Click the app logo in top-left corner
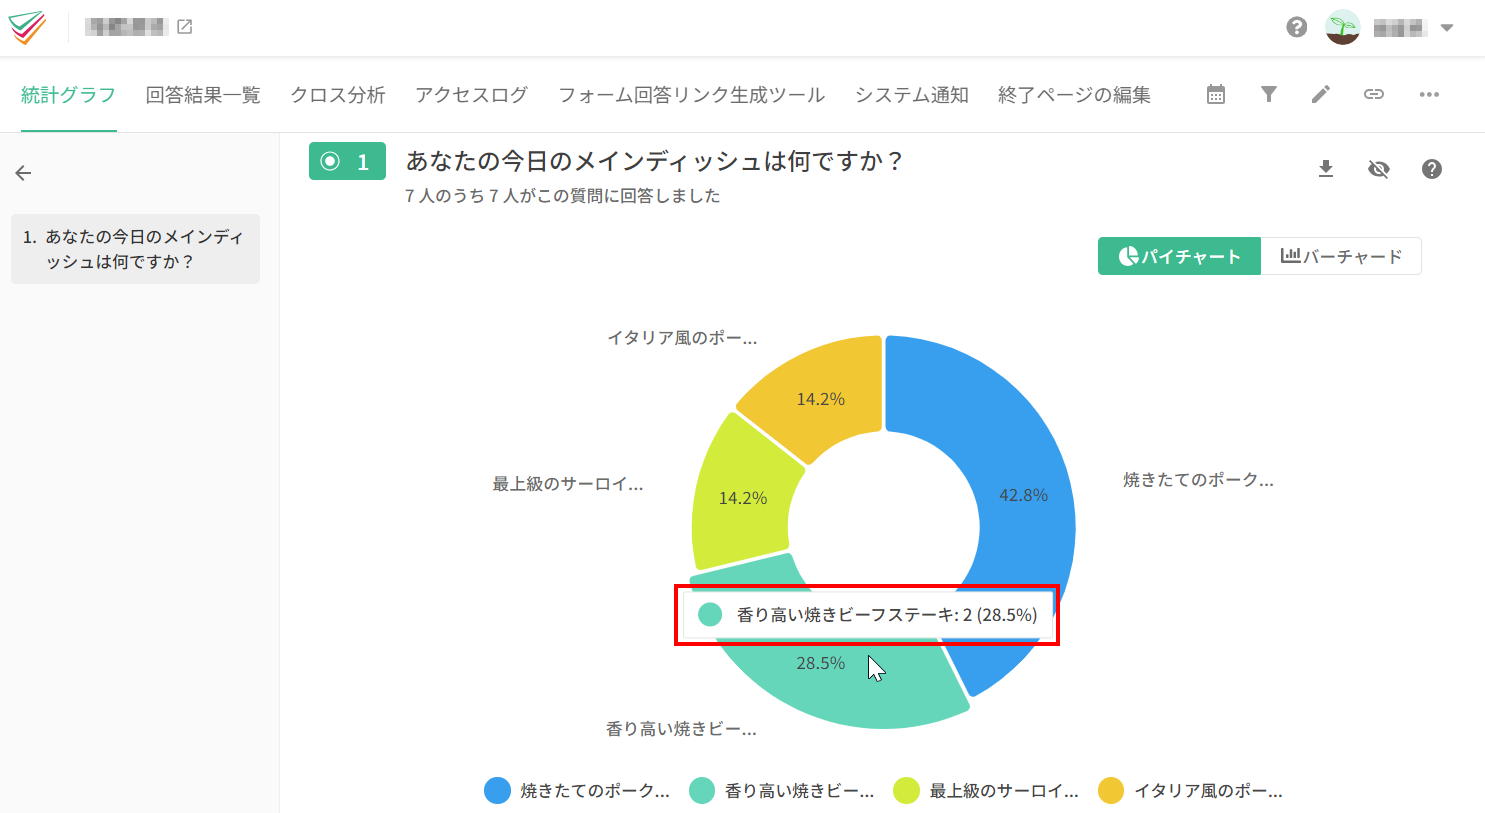This screenshot has height=813, width=1485. tap(27, 28)
